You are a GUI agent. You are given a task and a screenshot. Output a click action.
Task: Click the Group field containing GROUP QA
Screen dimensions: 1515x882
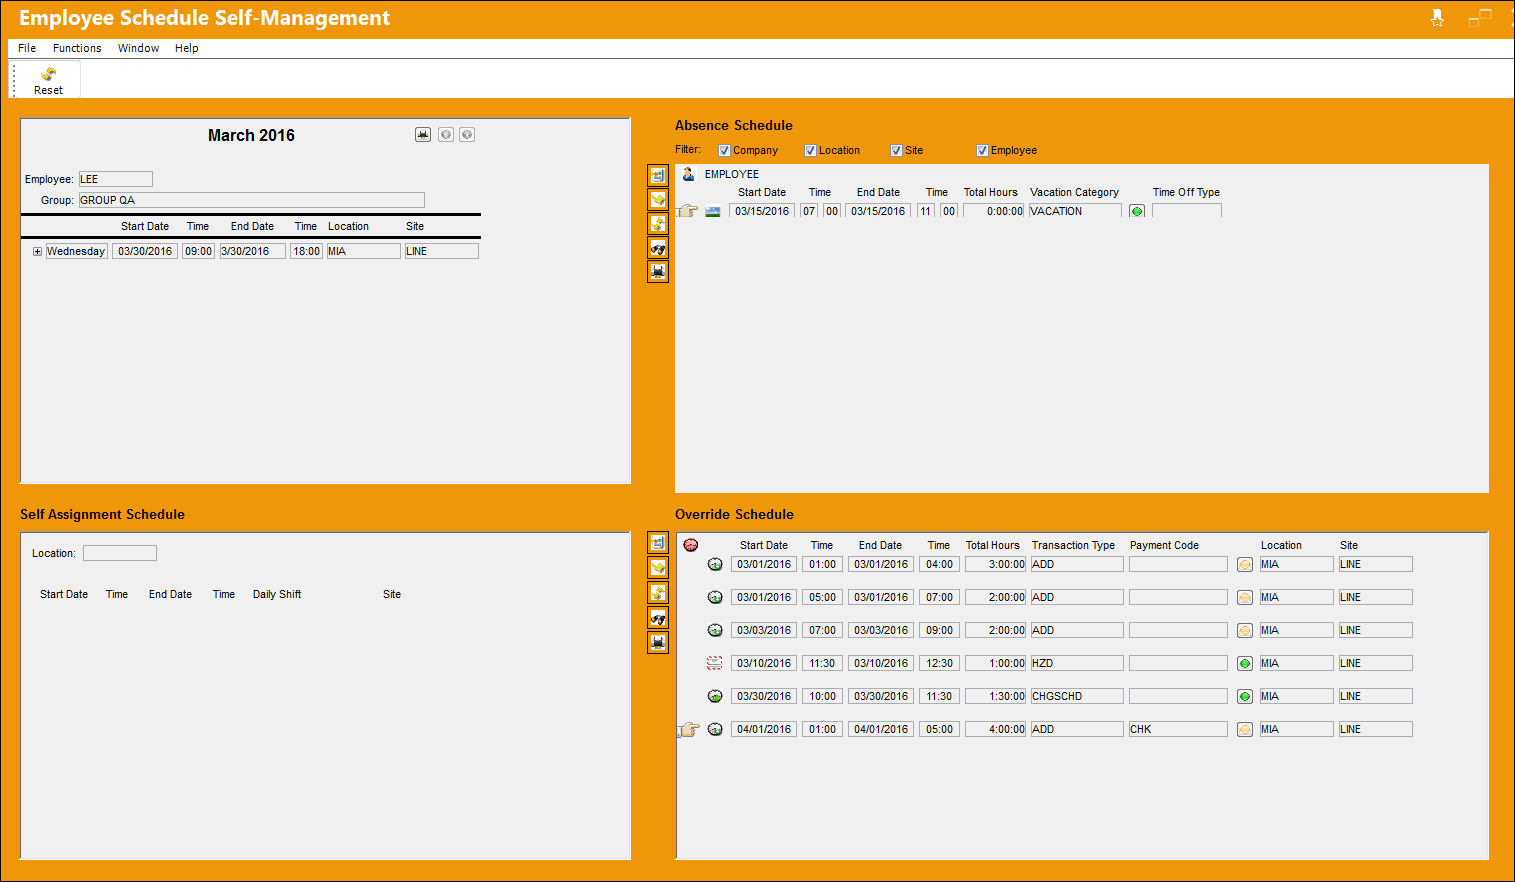click(x=252, y=200)
